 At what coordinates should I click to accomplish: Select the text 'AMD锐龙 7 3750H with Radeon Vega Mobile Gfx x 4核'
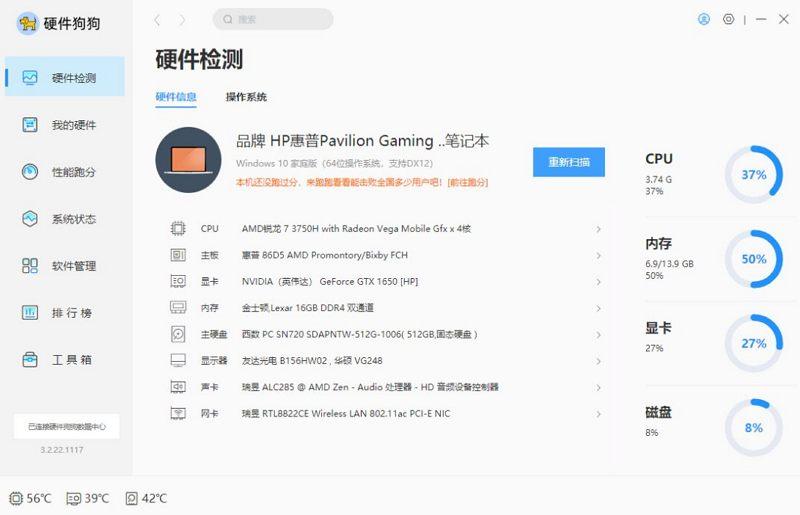[x=356, y=229]
